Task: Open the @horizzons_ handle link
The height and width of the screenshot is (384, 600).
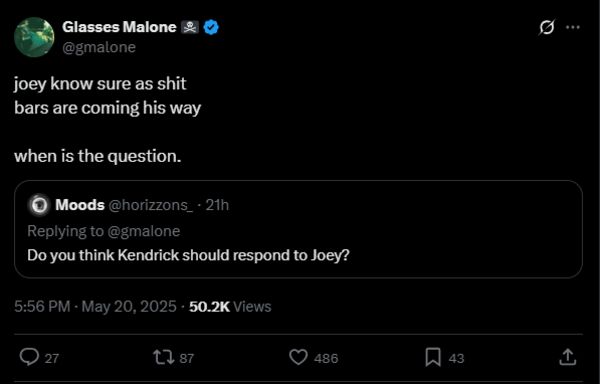Action: 151,205
